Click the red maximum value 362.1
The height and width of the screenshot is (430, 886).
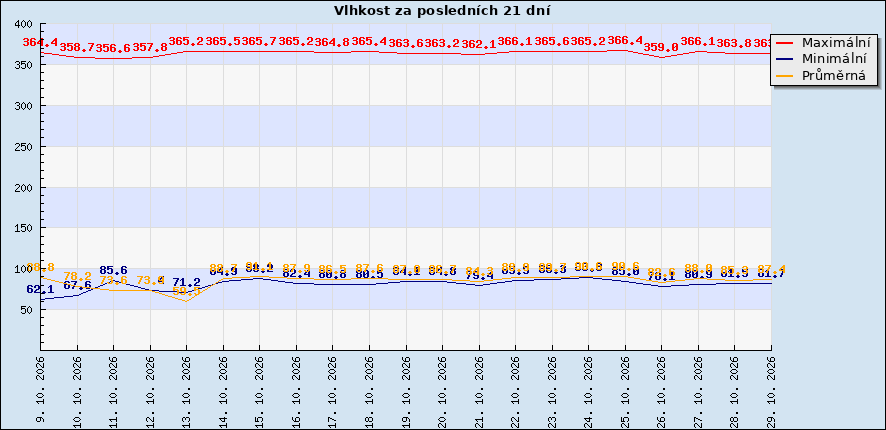pyautogui.click(x=479, y=44)
